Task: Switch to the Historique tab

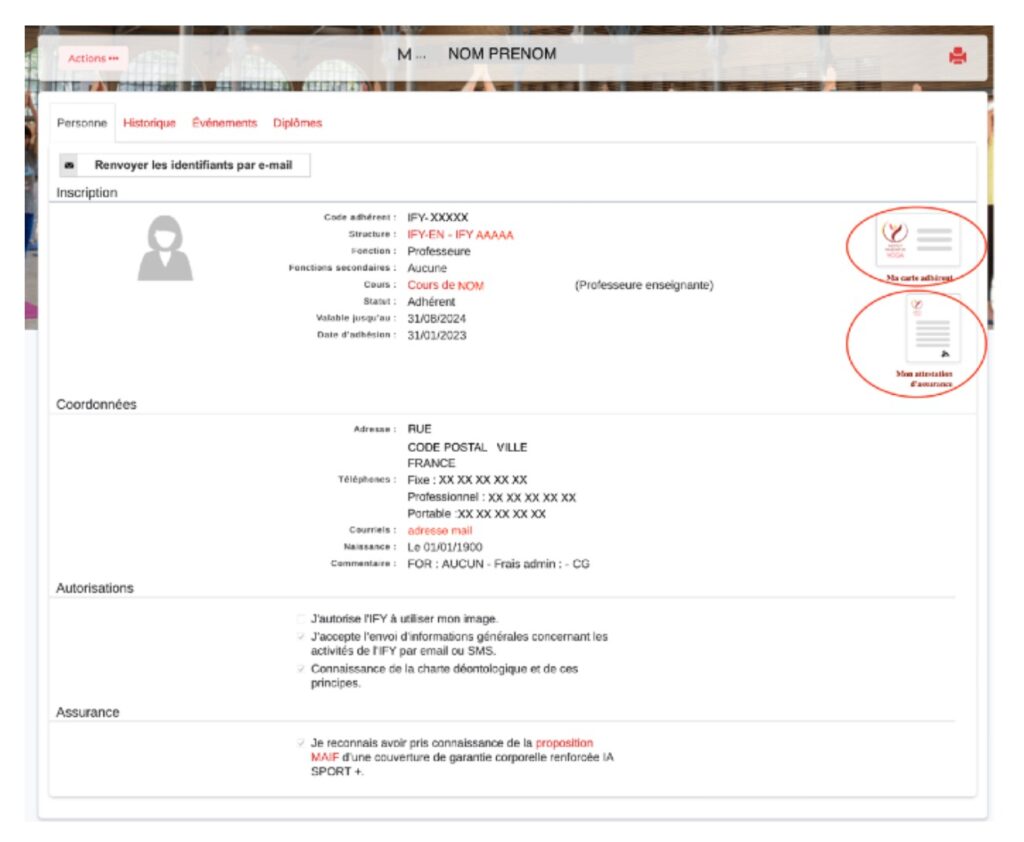Action: (x=149, y=123)
